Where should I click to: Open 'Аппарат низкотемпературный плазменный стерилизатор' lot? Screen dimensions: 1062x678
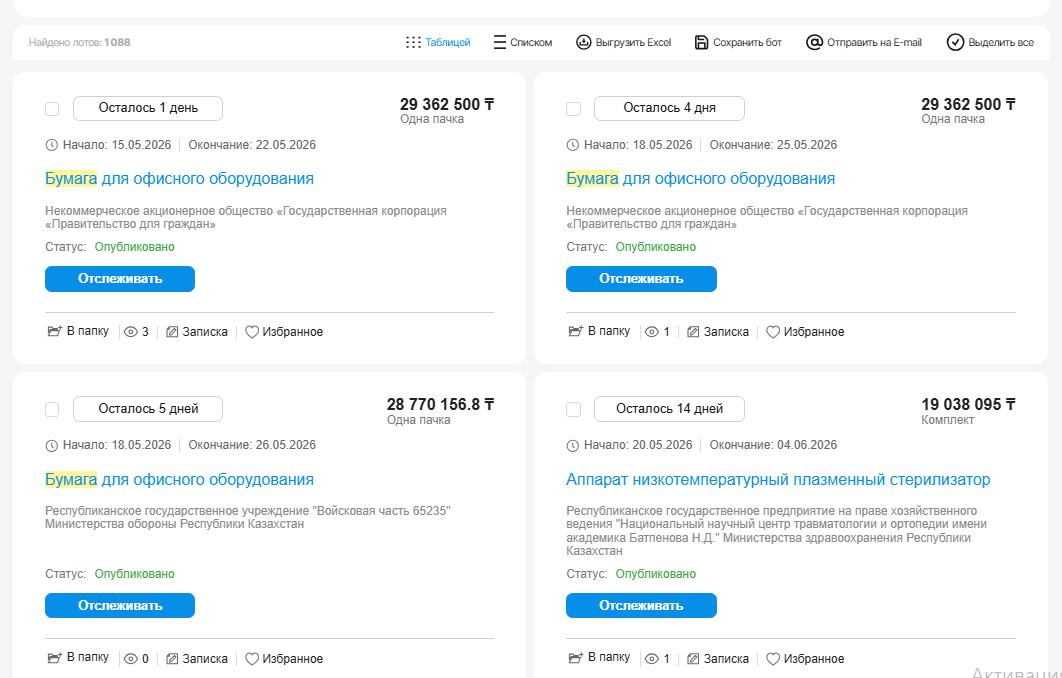tap(778, 480)
